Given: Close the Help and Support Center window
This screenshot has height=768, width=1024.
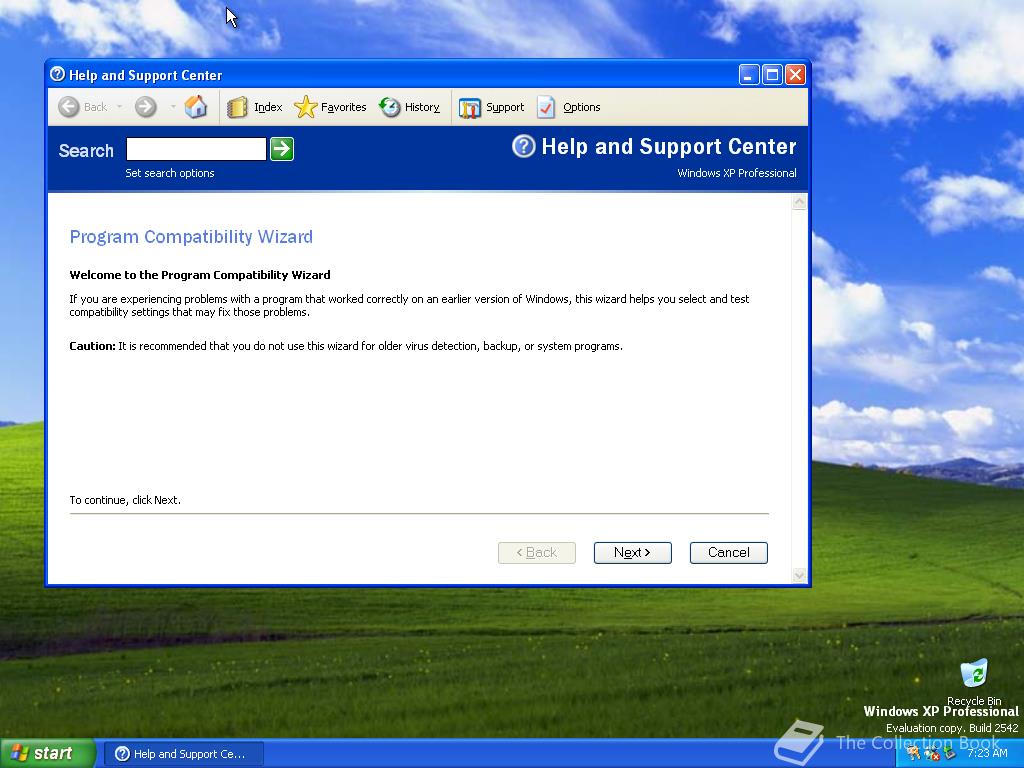Looking at the screenshot, I should click(x=795, y=74).
